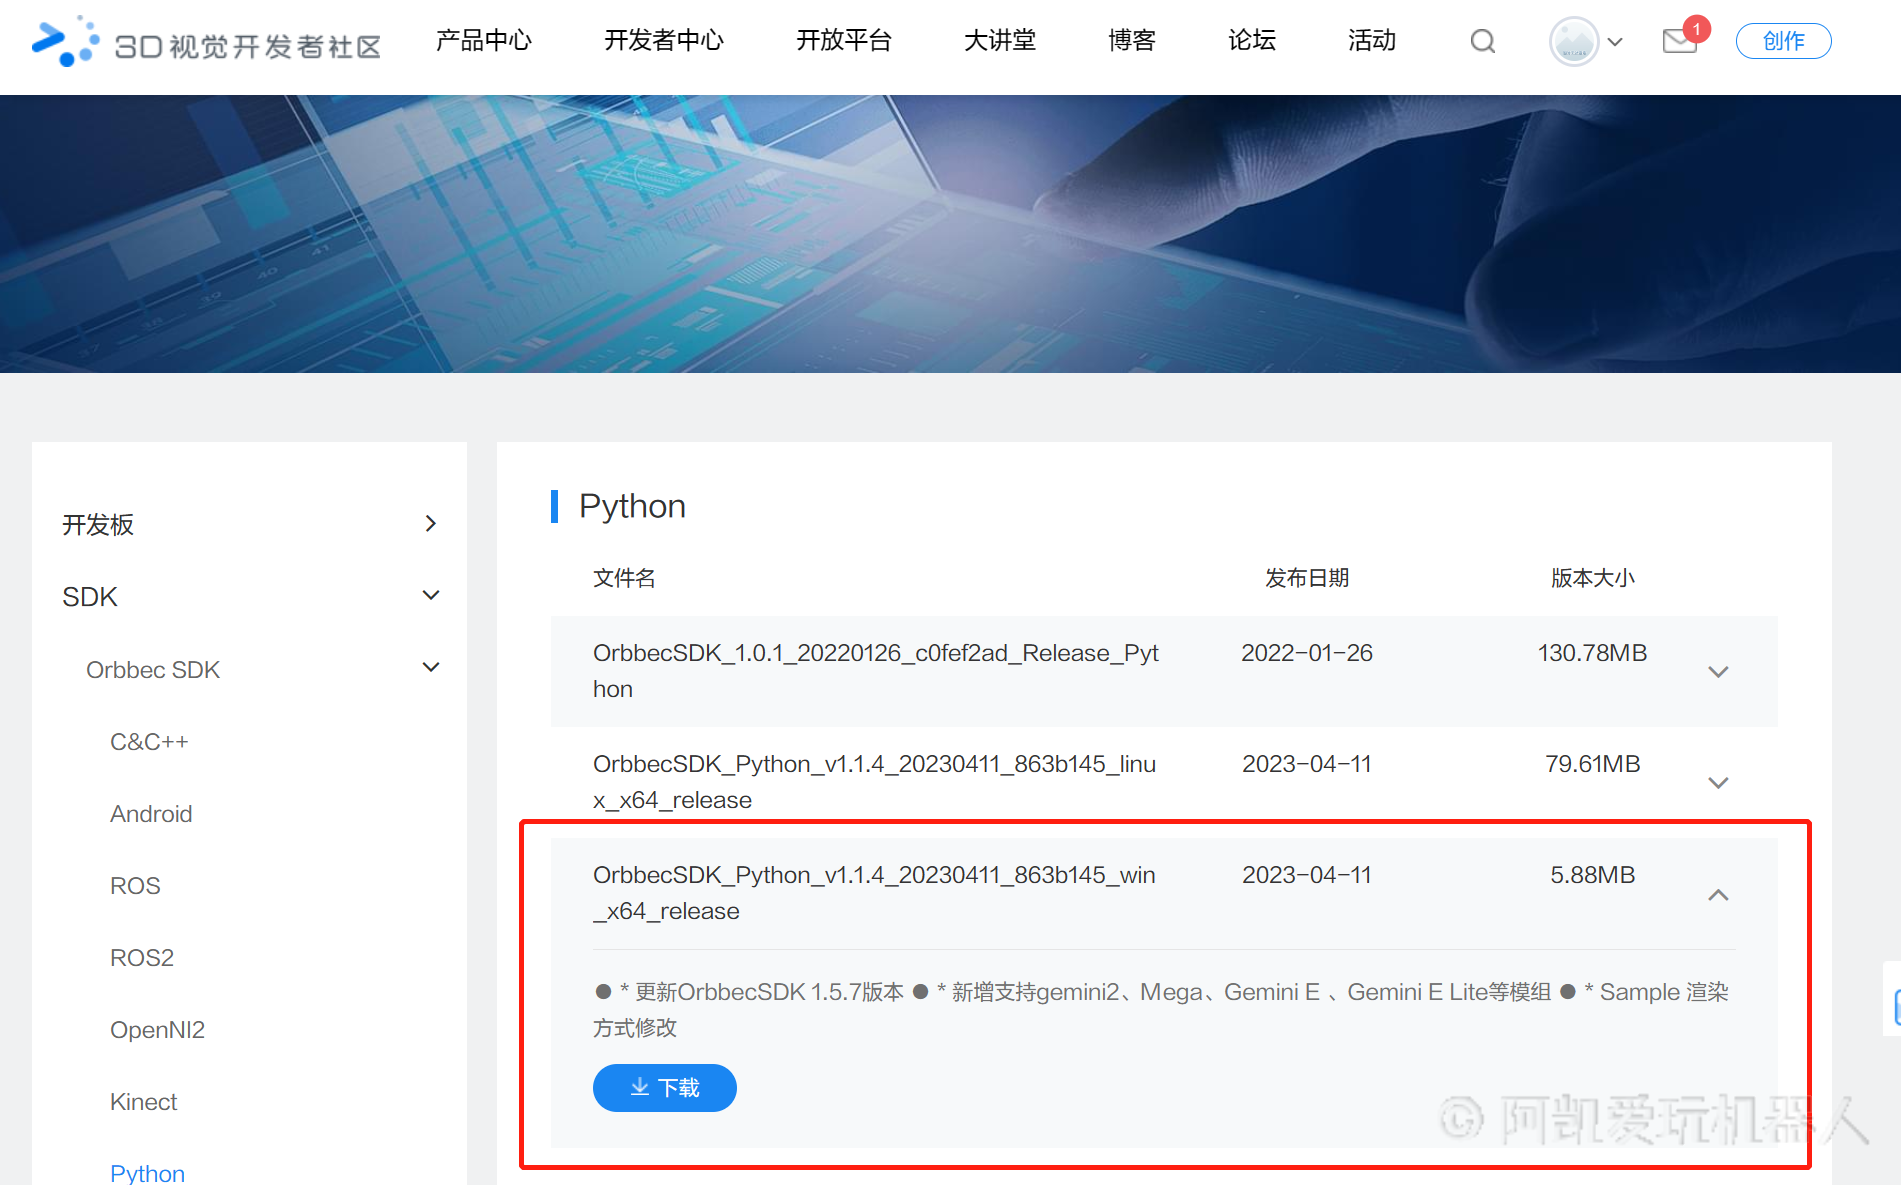The height and width of the screenshot is (1185, 1901).
Task: Expand the avatar dropdown arrow
Action: point(1615,42)
